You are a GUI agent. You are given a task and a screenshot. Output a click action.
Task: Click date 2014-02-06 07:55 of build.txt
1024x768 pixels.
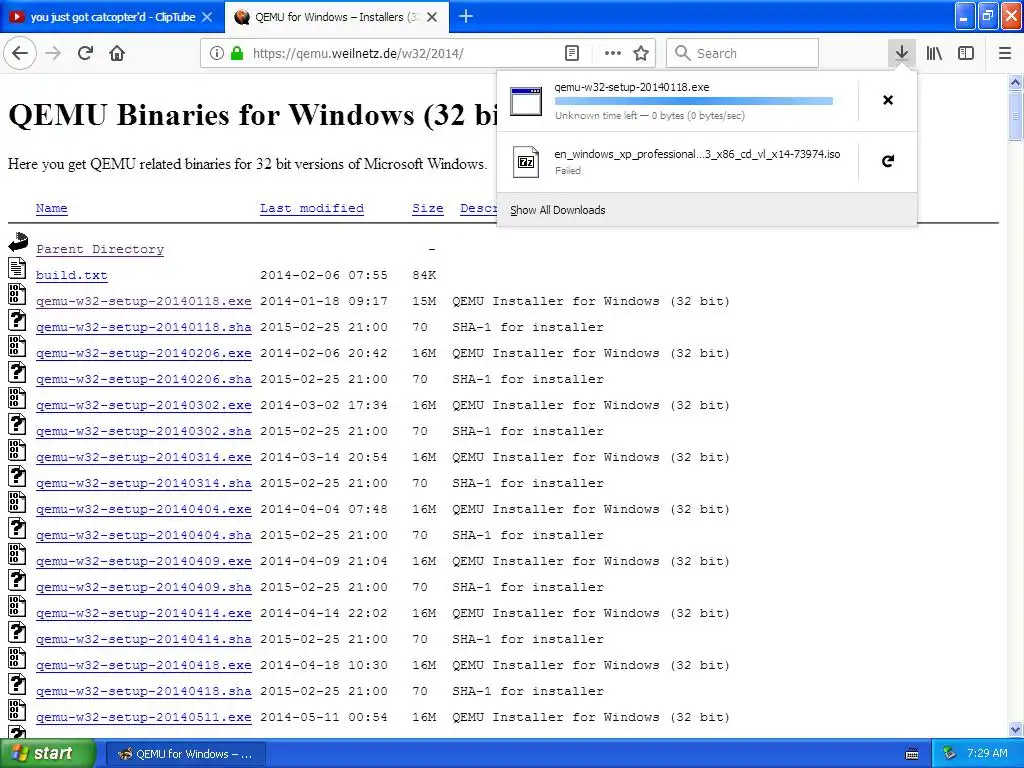(x=324, y=276)
